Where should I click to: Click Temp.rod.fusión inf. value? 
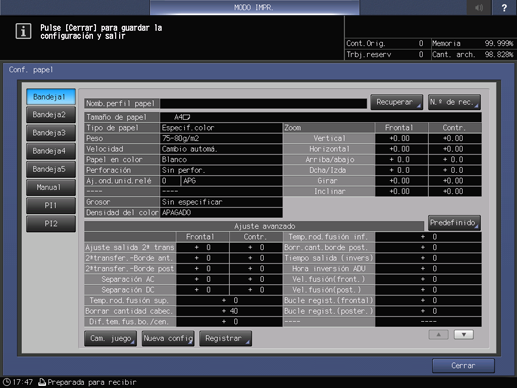[428, 237]
